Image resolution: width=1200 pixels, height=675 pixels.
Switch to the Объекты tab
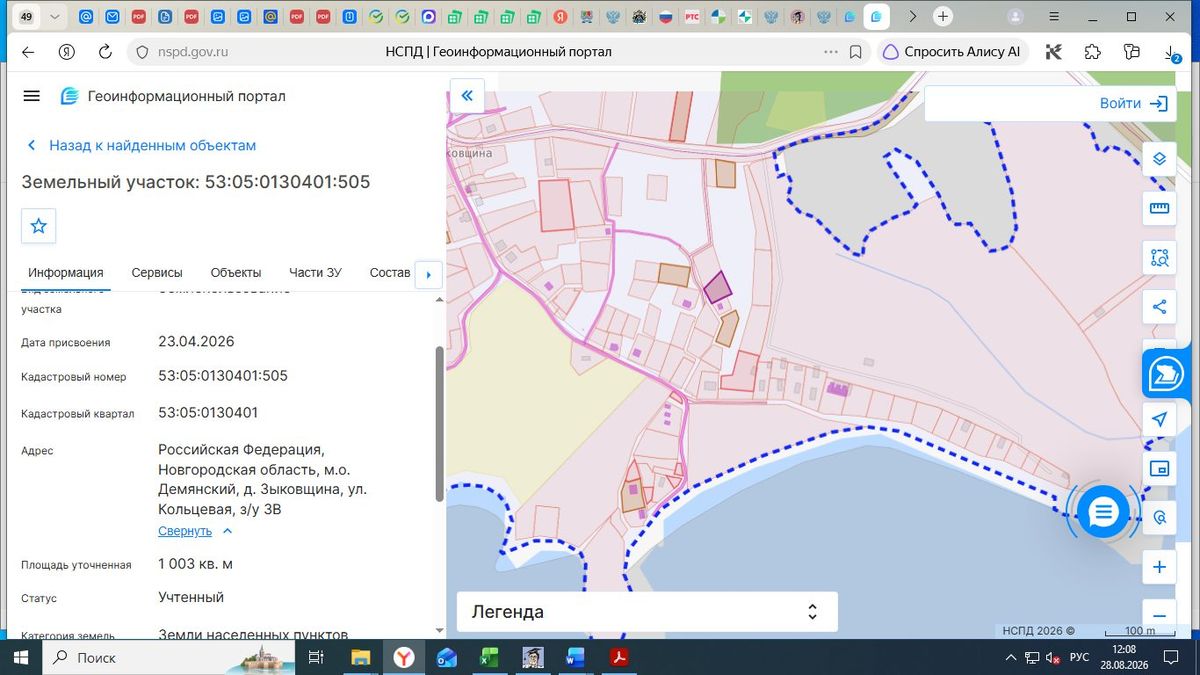coord(236,273)
